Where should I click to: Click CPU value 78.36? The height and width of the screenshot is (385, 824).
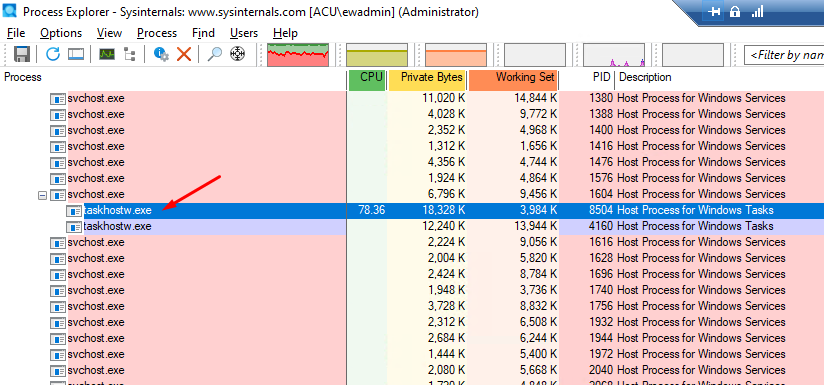[x=372, y=211]
